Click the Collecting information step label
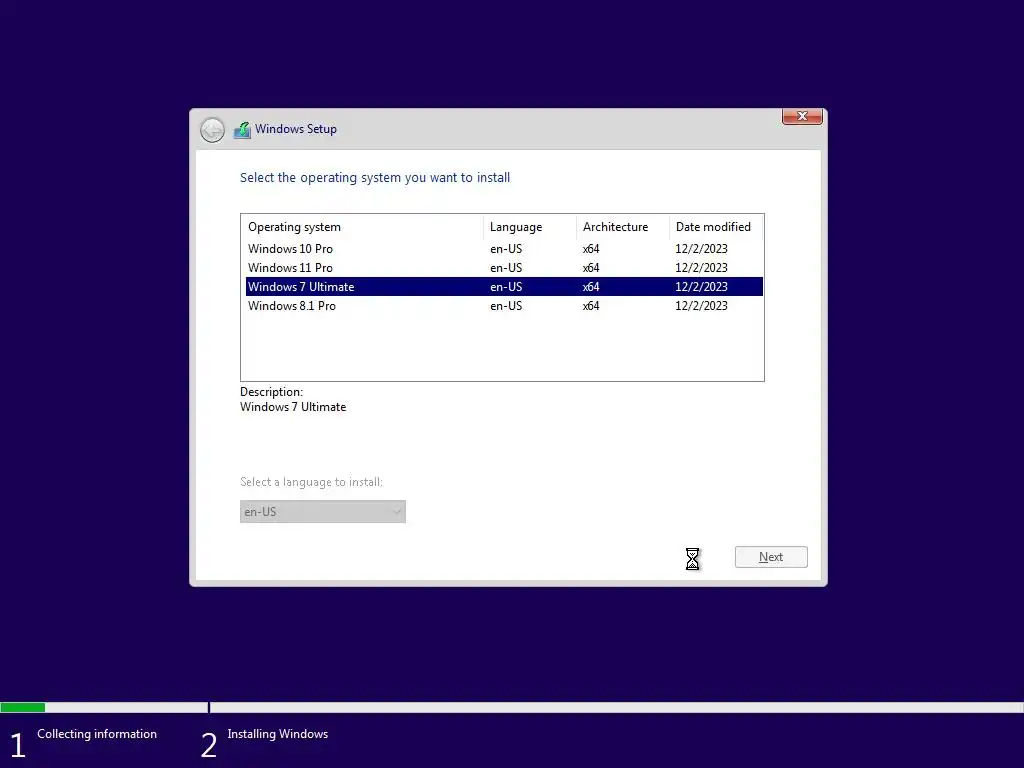1024x768 pixels. tap(97, 734)
